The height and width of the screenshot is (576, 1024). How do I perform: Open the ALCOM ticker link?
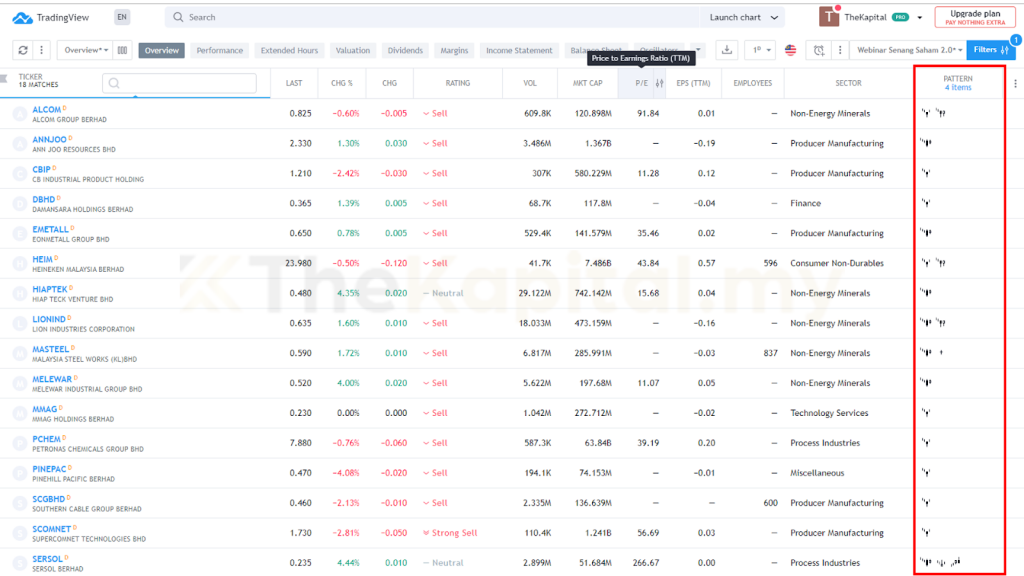[46, 109]
